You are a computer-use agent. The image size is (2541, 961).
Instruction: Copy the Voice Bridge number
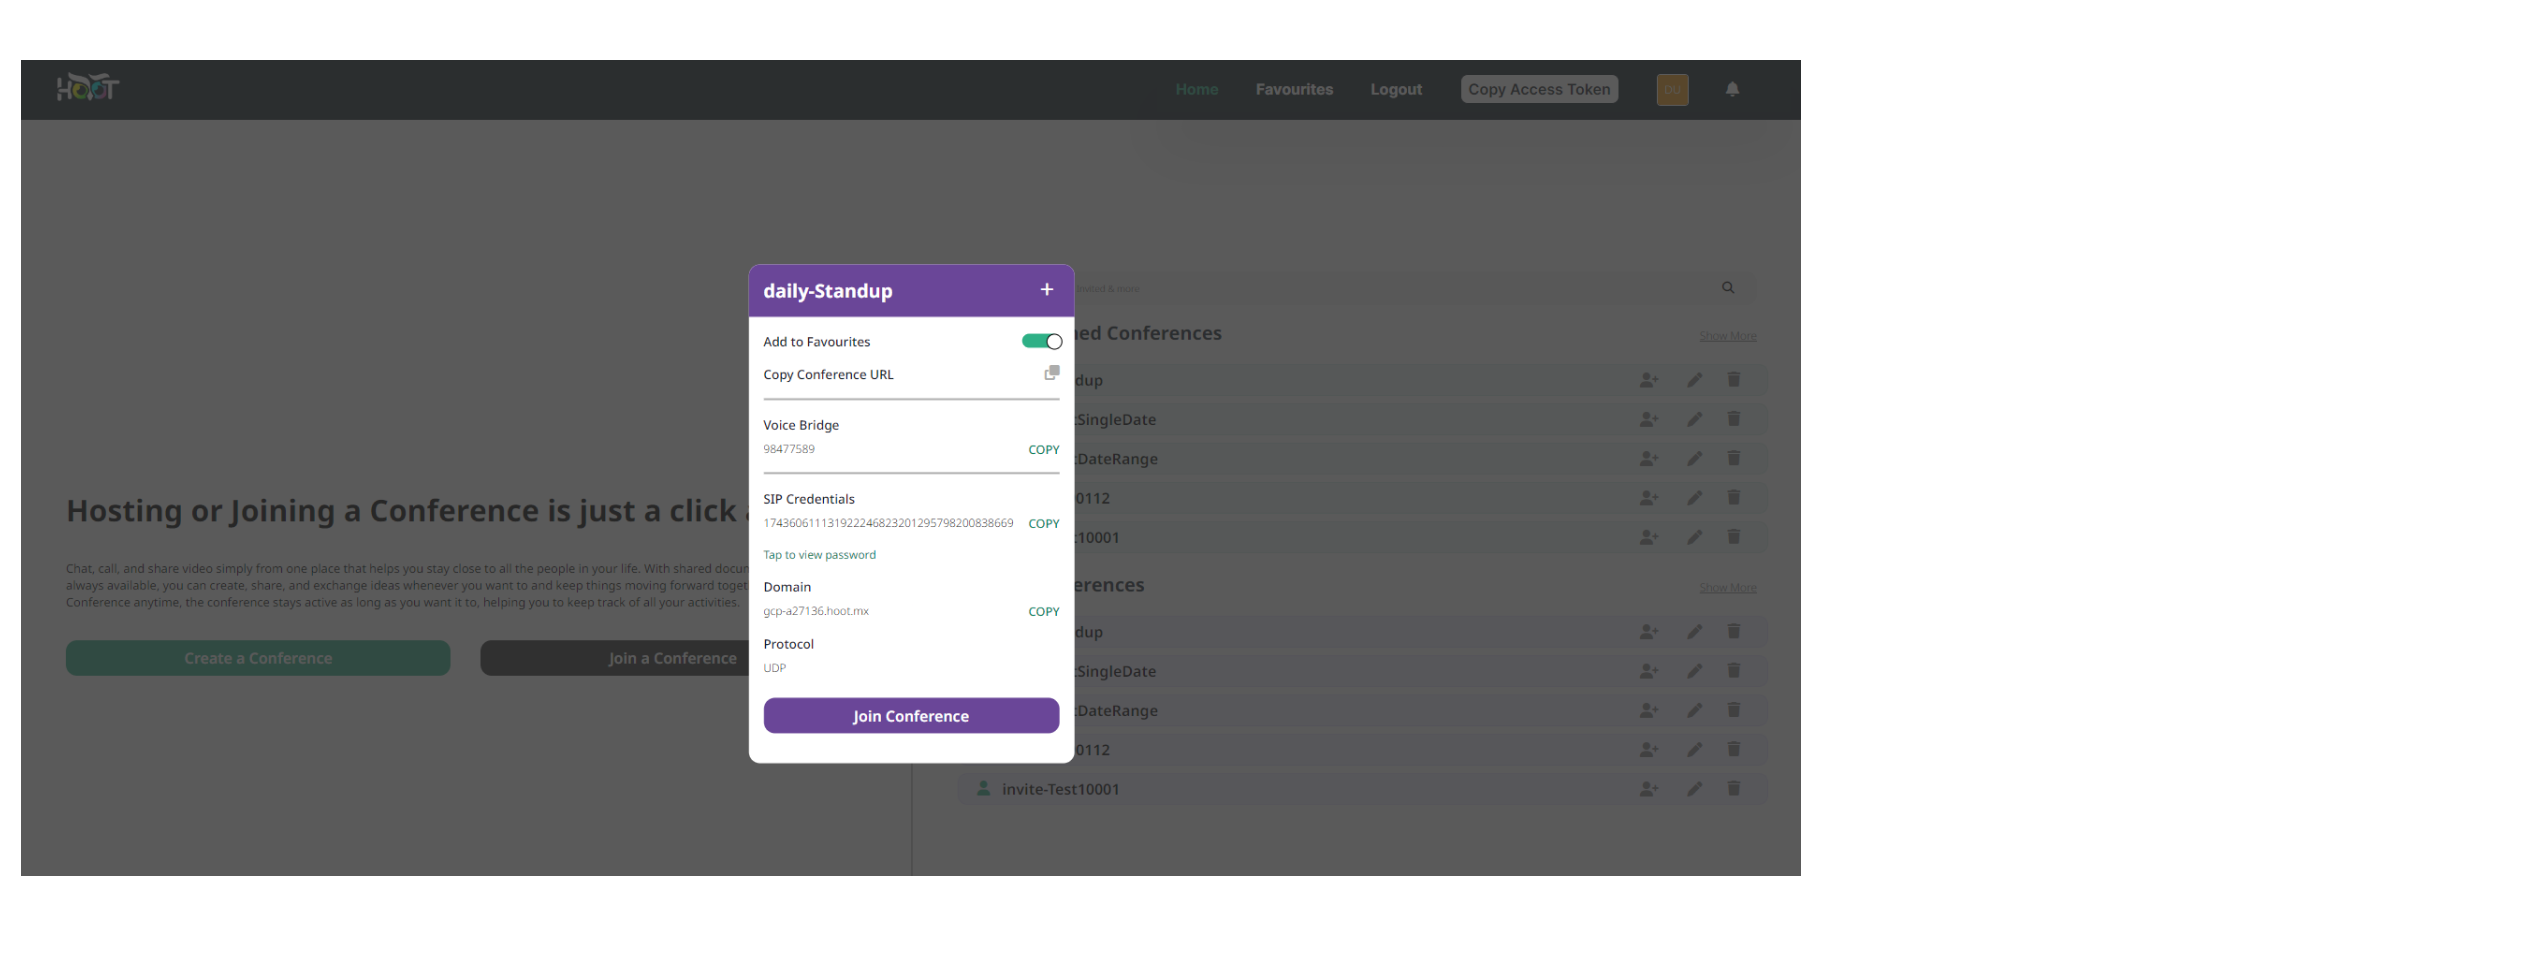click(x=1043, y=450)
